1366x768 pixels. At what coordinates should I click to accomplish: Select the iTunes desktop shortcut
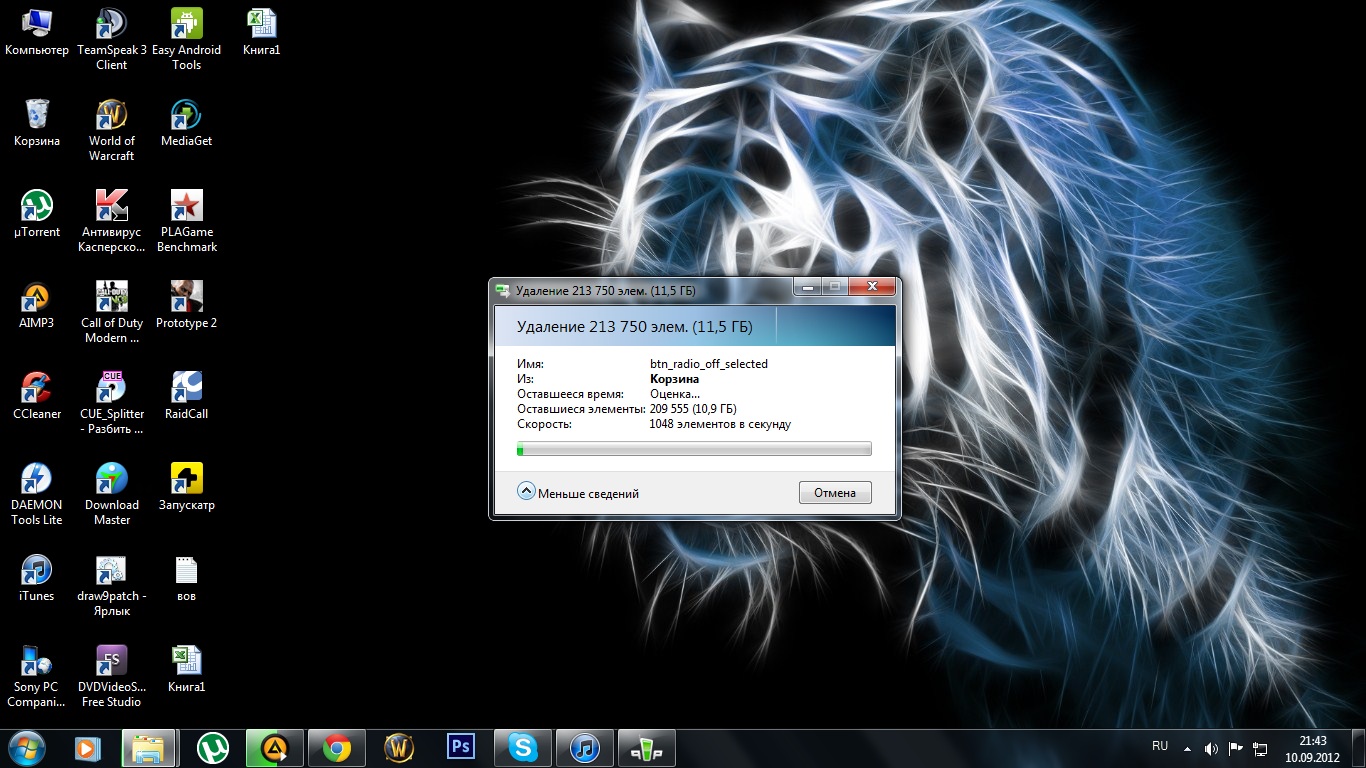tap(37, 578)
